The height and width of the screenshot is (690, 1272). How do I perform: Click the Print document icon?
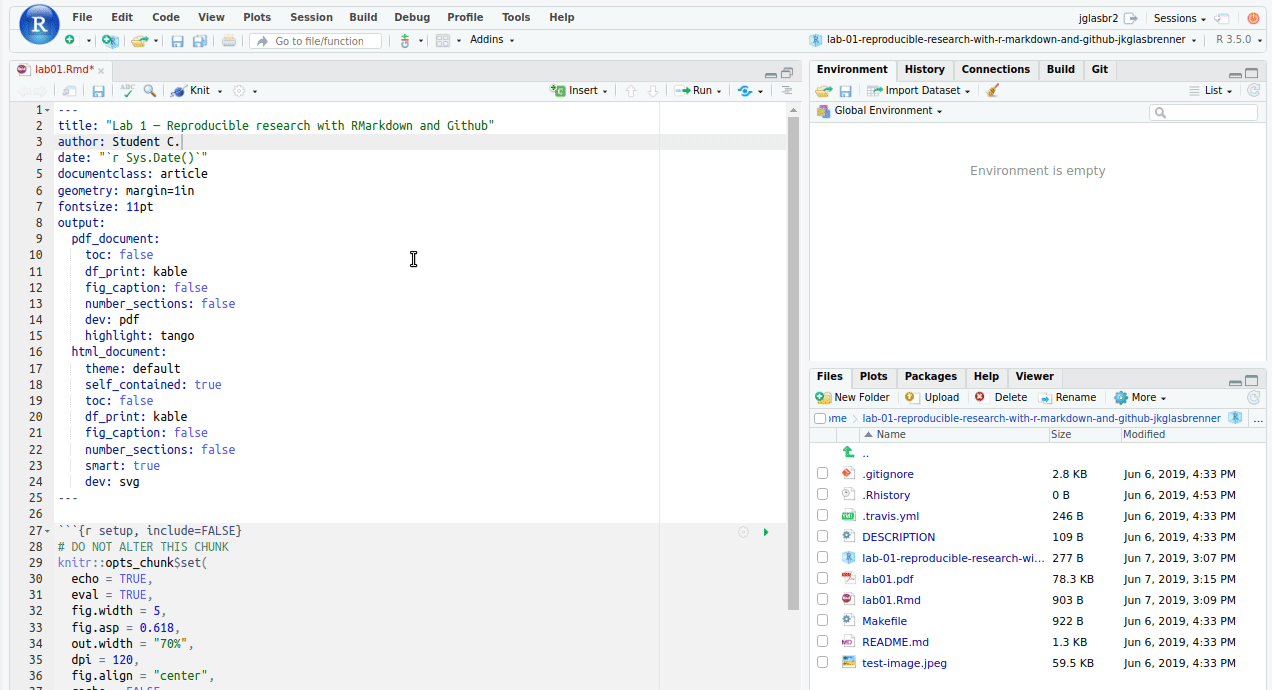click(x=229, y=41)
